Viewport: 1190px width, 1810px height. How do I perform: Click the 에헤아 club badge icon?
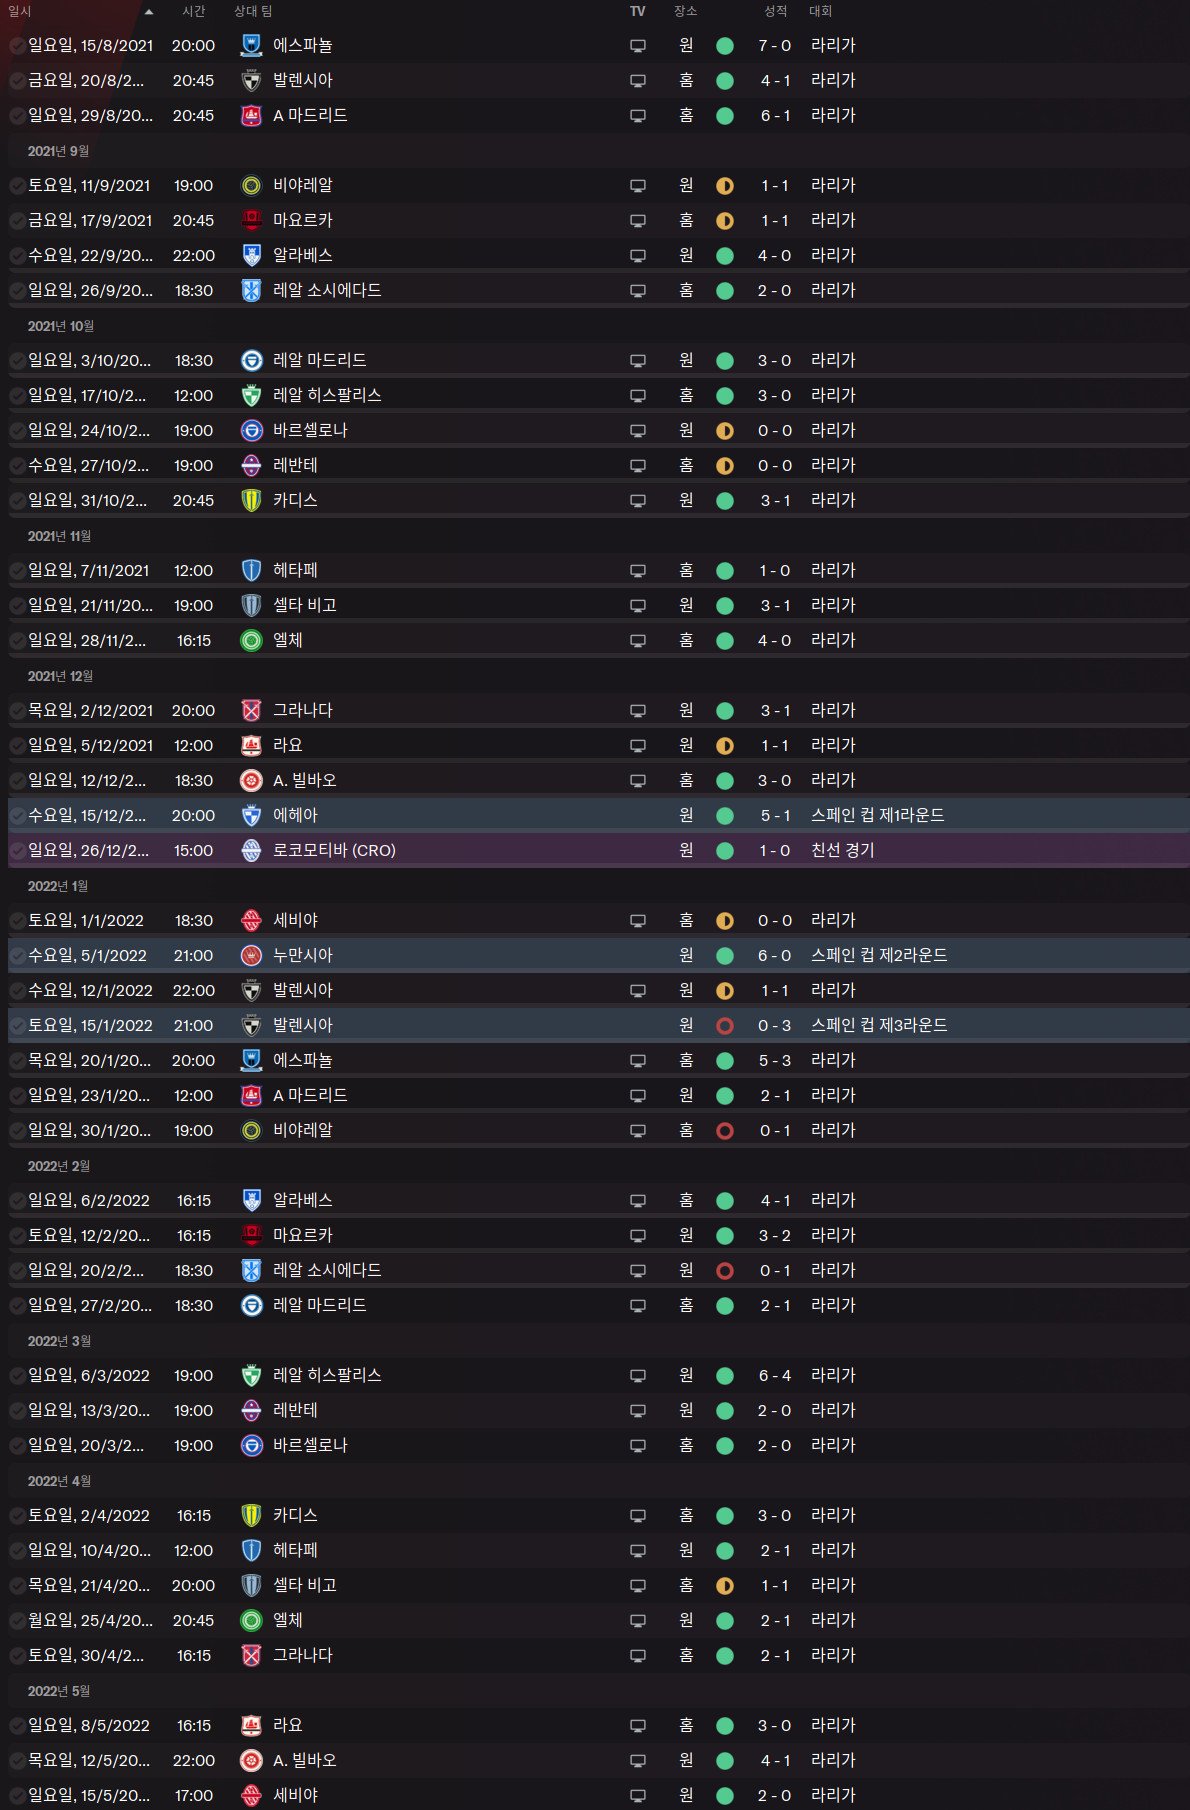point(252,815)
